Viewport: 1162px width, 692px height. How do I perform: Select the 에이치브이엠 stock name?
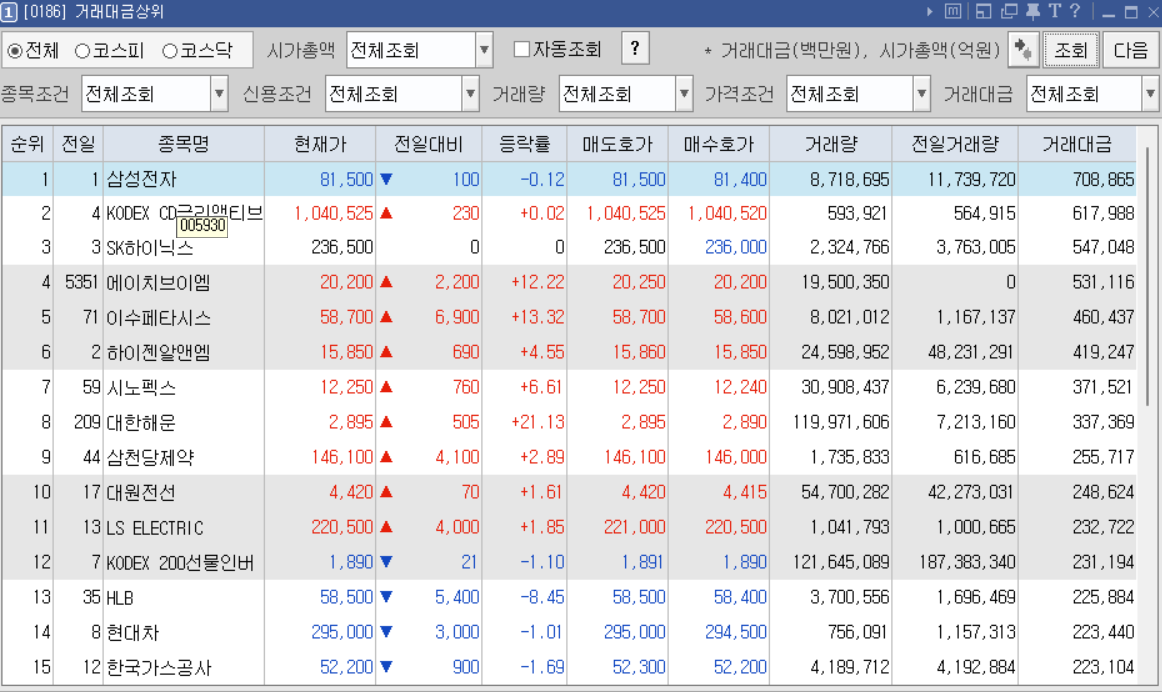tap(159, 282)
